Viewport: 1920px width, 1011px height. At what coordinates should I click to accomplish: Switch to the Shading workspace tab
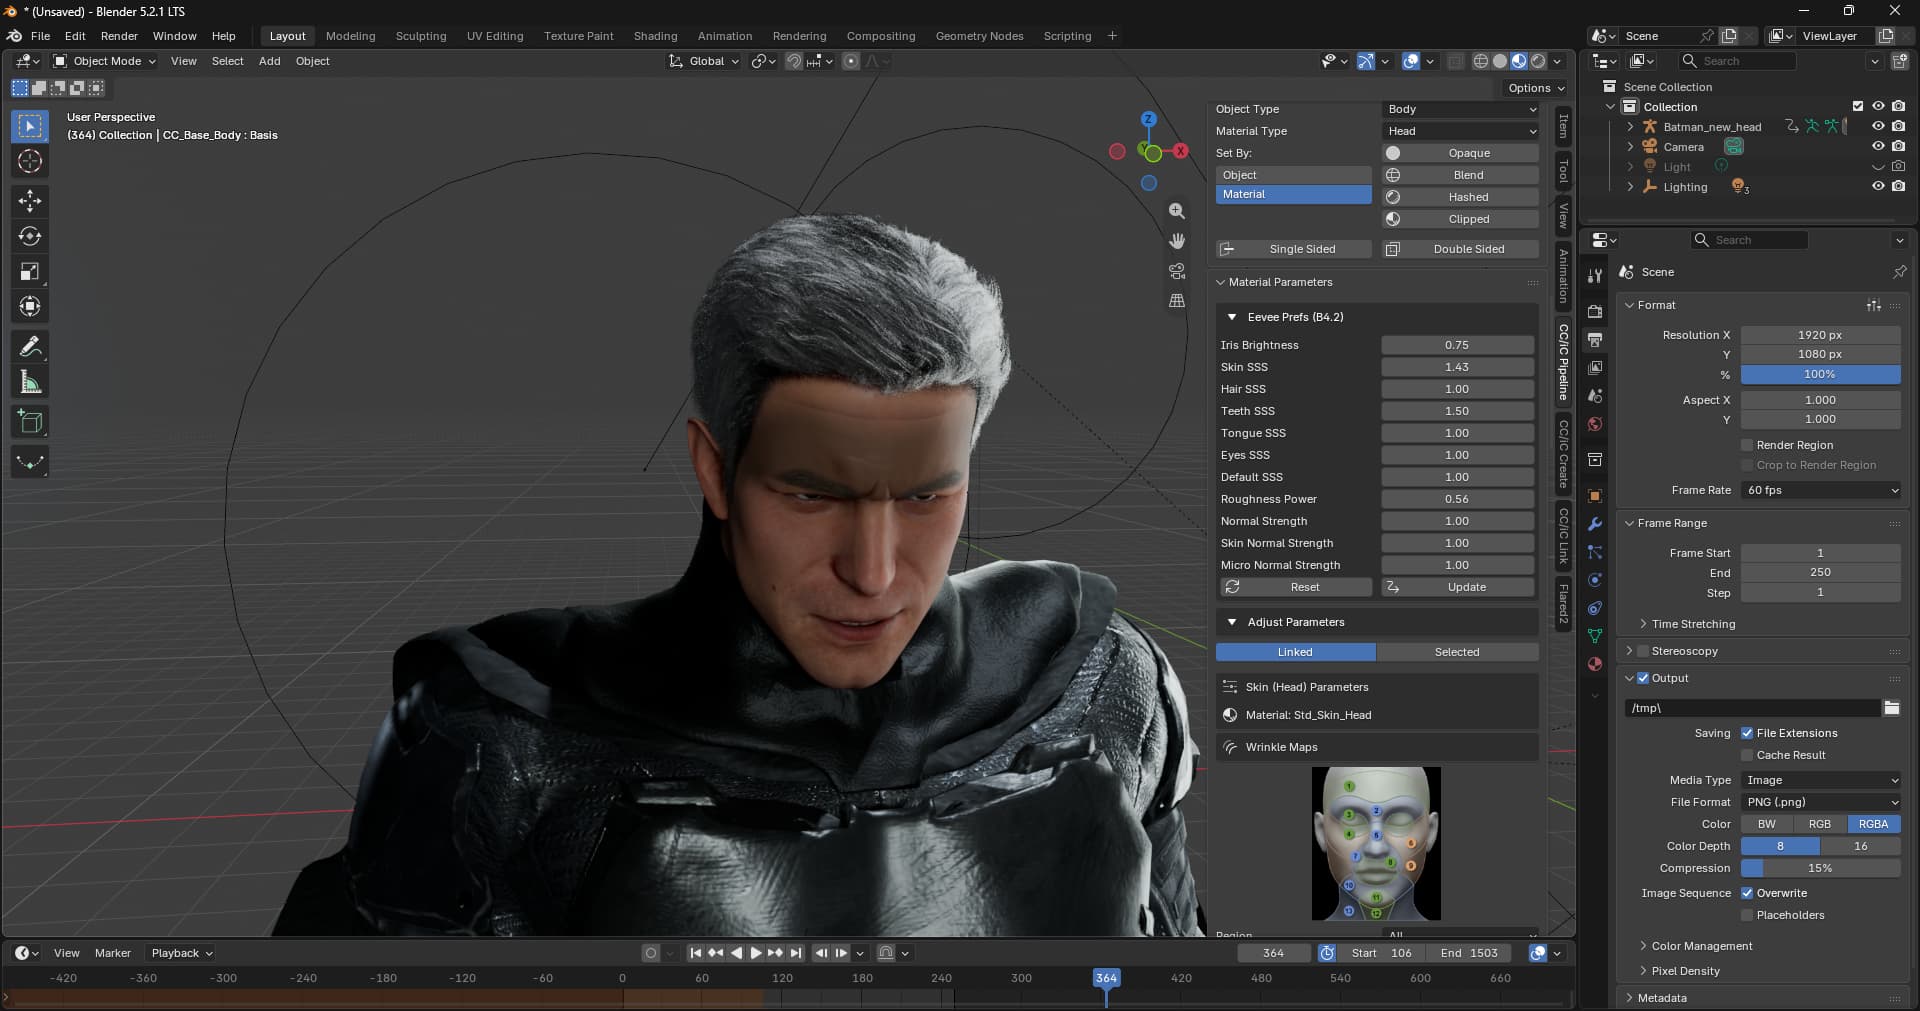coord(655,36)
